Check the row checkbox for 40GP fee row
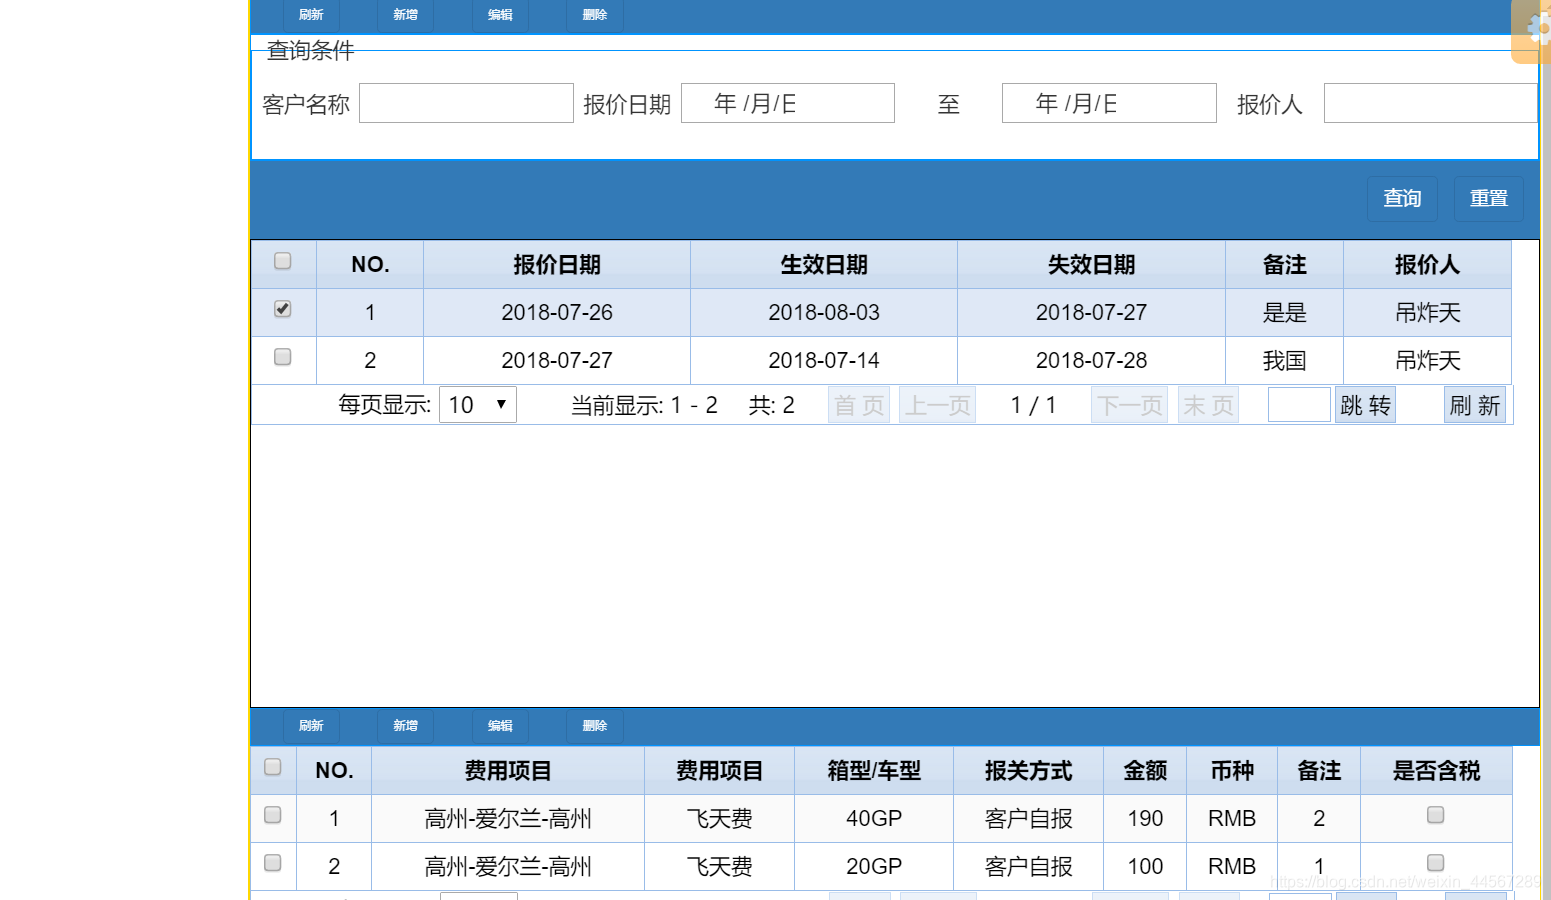This screenshot has width=1551, height=900. click(273, 815)
